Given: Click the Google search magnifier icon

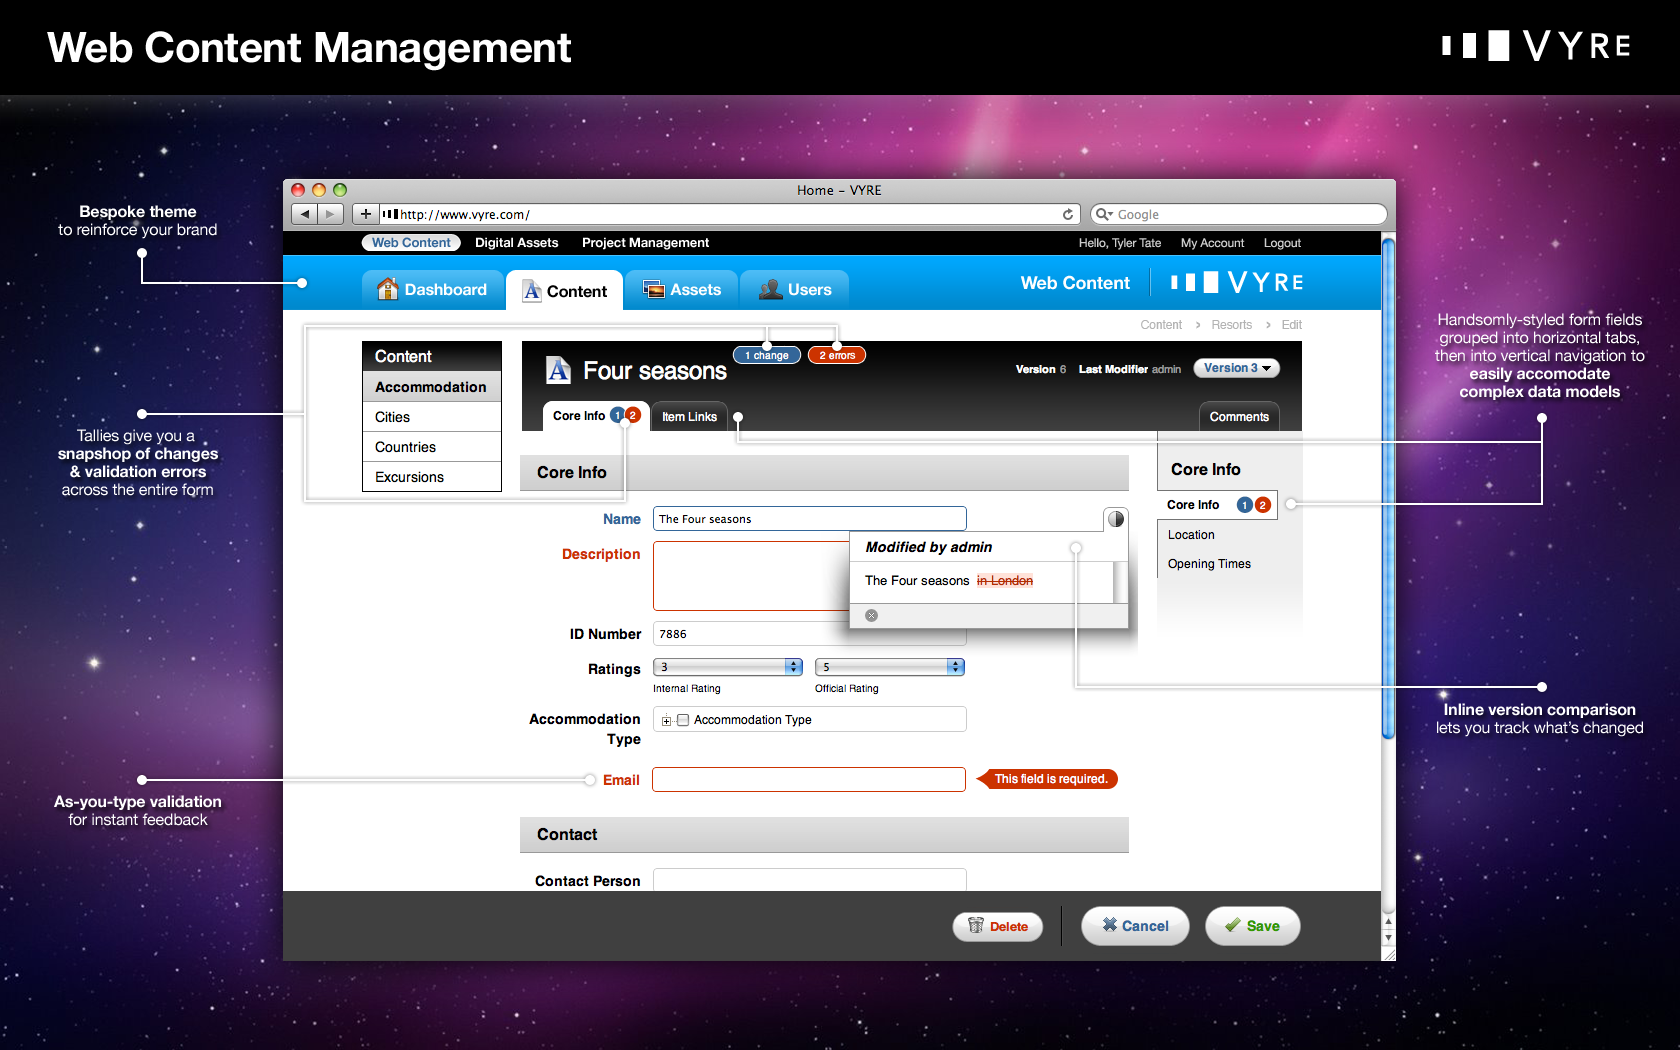Looking at the screenshot, I should coord(1104,214).
